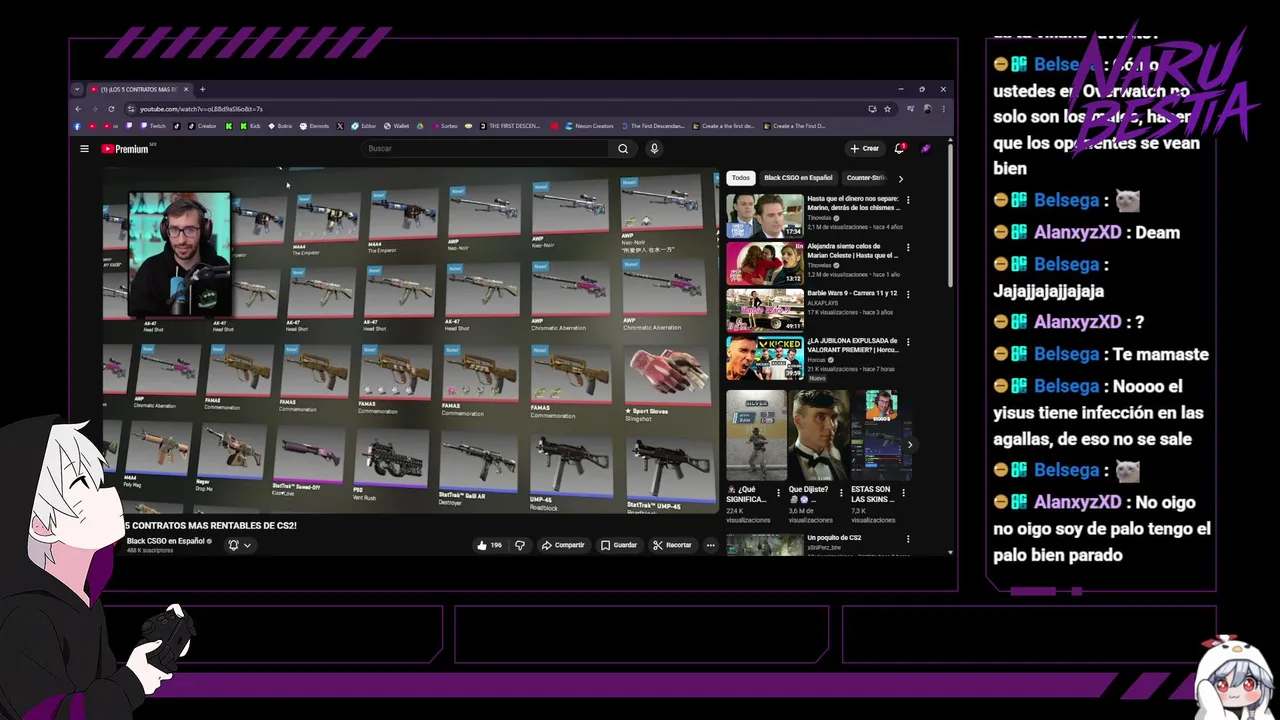This screenshot has width=1280, height=720.
Task: Click the browser address bar URL
Action: point(201,108)
